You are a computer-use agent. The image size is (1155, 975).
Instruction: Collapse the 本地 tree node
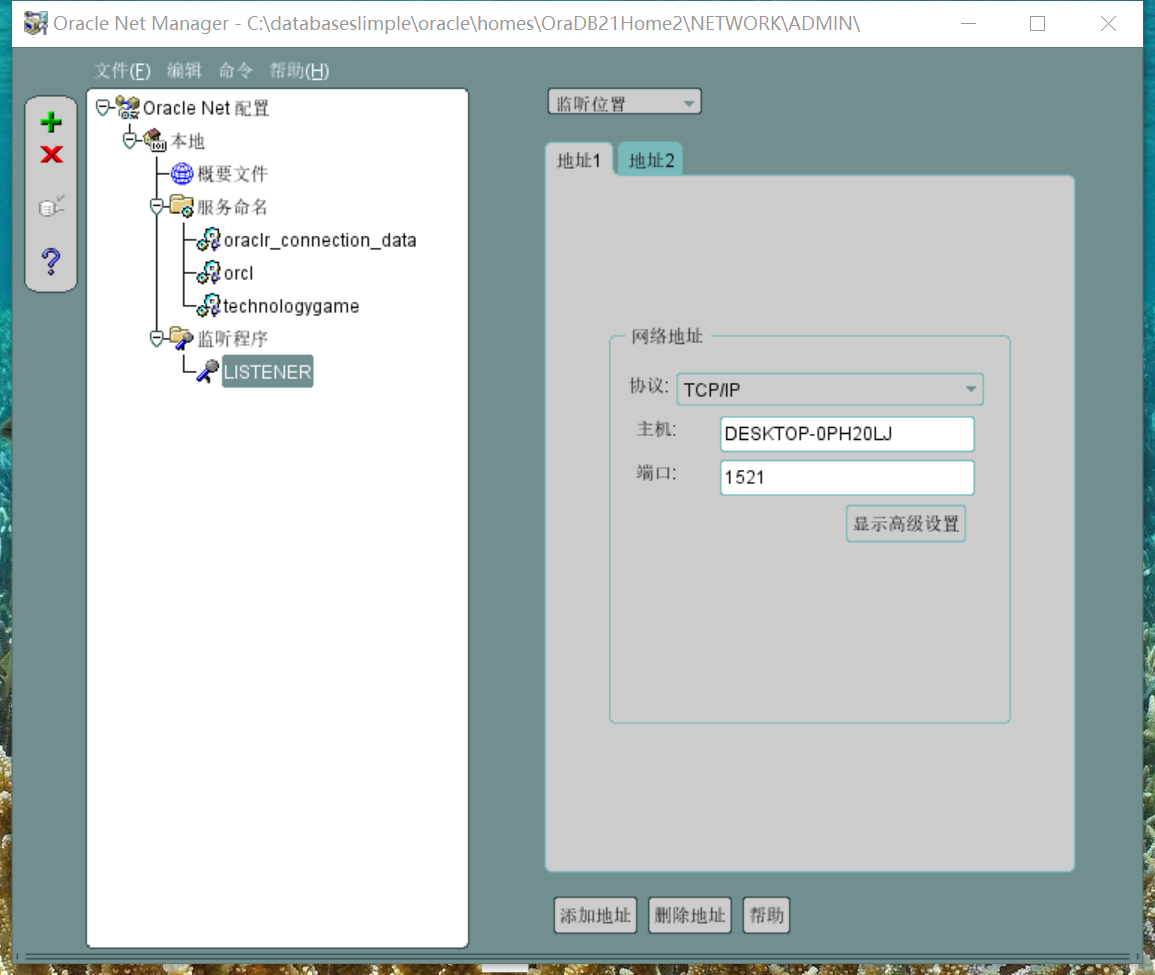130,140
